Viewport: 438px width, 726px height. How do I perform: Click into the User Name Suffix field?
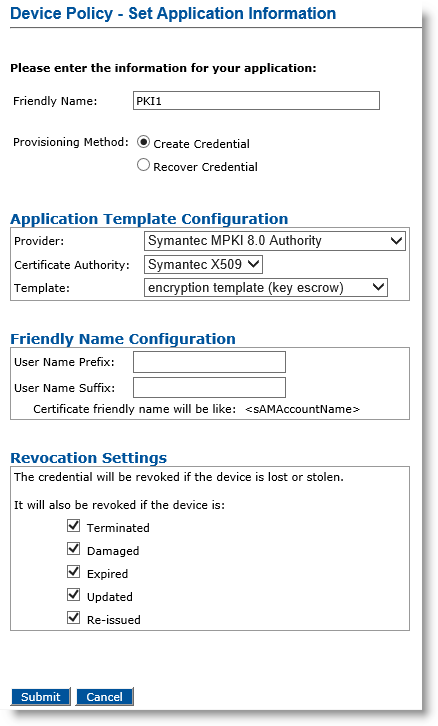(x=209, y=388)
